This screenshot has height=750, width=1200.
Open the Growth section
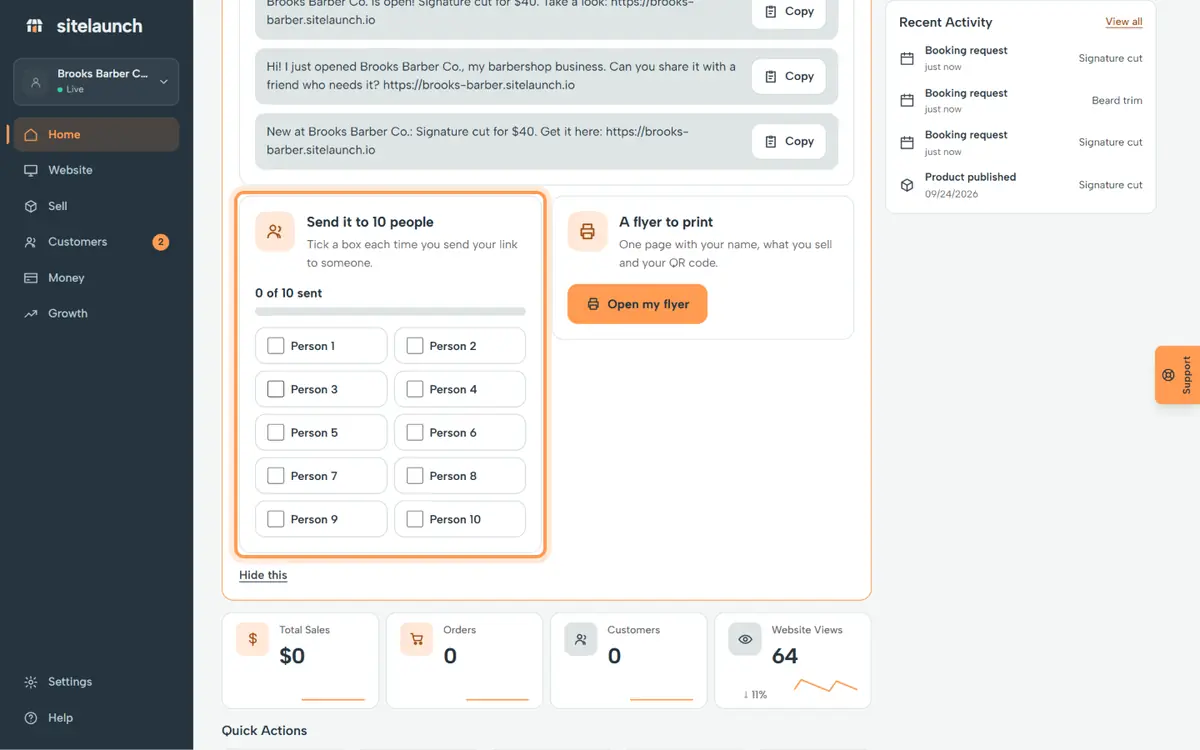[96, 314]
